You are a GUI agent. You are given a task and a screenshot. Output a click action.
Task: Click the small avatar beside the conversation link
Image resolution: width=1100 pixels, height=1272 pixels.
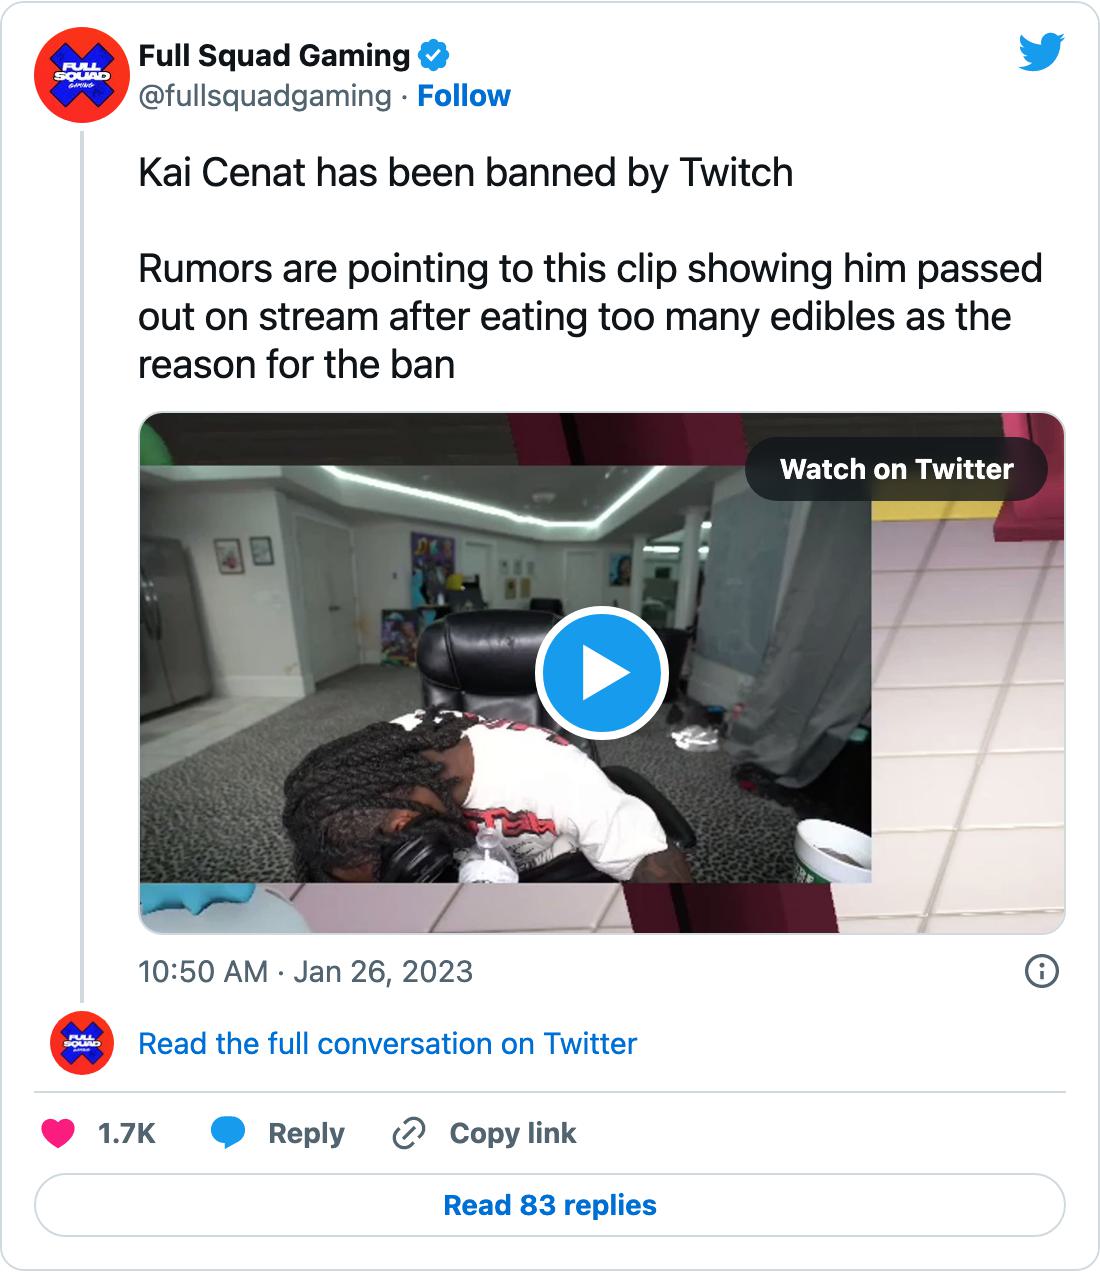(82, 1043)
